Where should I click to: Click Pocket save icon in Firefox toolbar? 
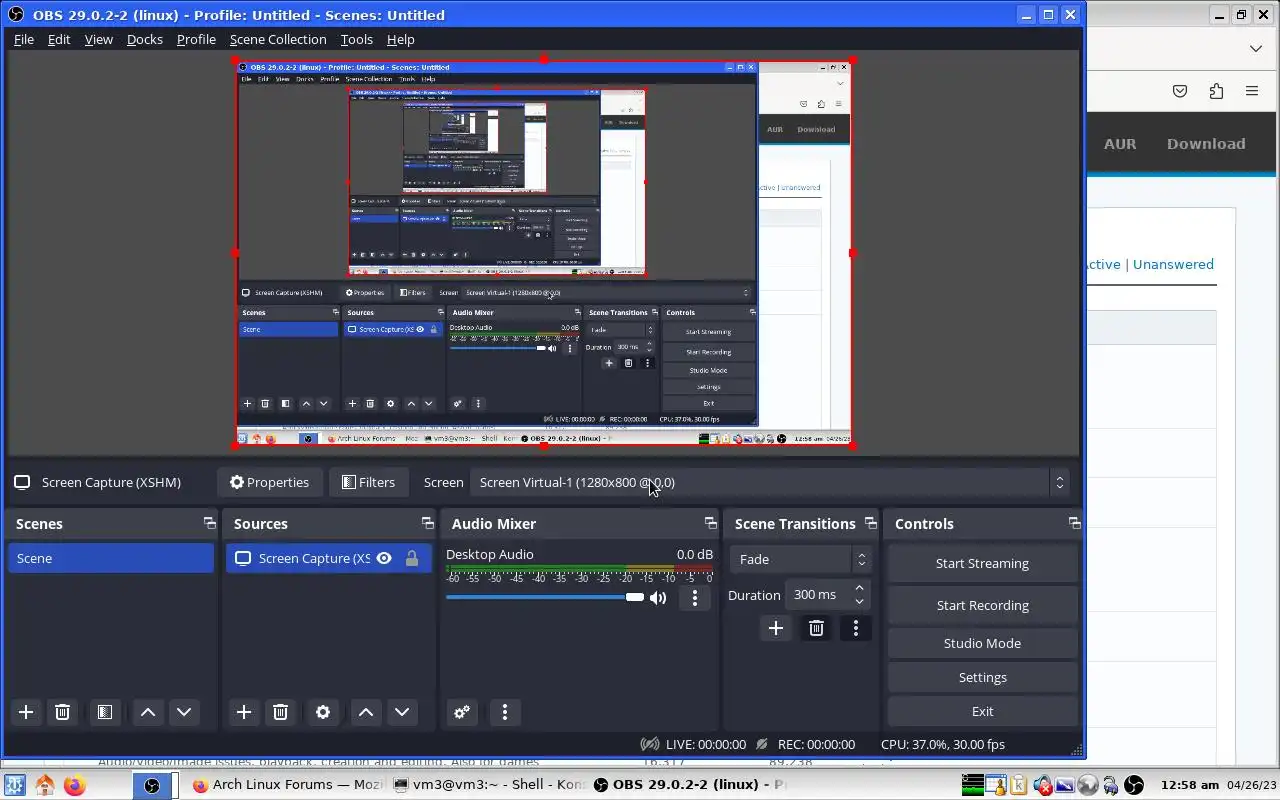click(x=1180, y=91)
